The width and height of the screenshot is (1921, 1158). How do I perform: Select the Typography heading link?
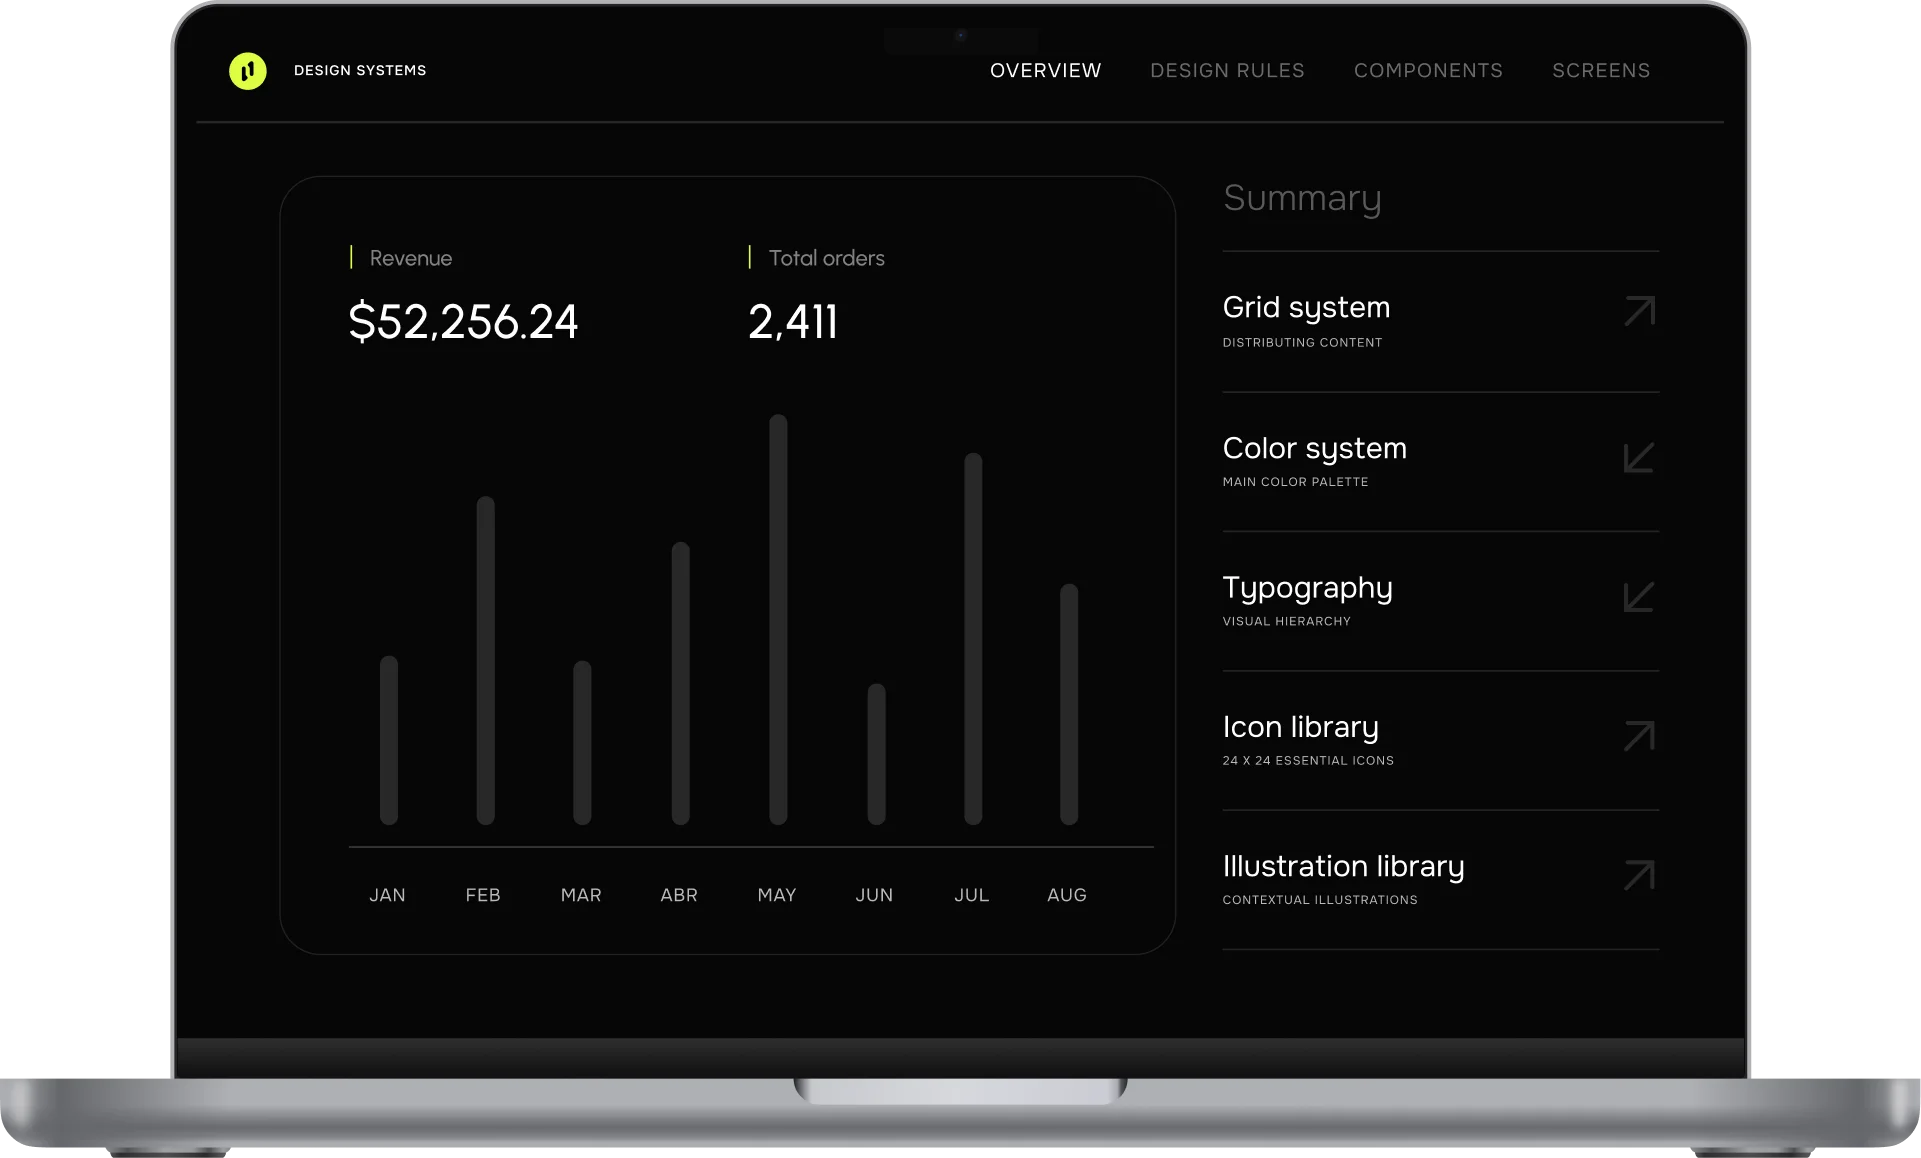point(1307,588)
